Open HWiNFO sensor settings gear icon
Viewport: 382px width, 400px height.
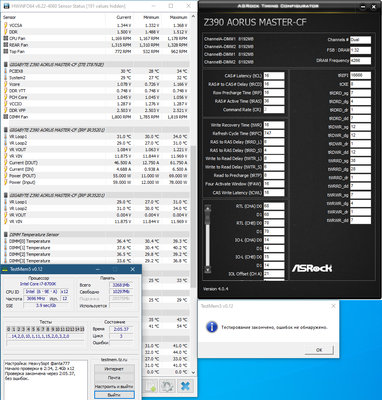click(x=167, y=386)
